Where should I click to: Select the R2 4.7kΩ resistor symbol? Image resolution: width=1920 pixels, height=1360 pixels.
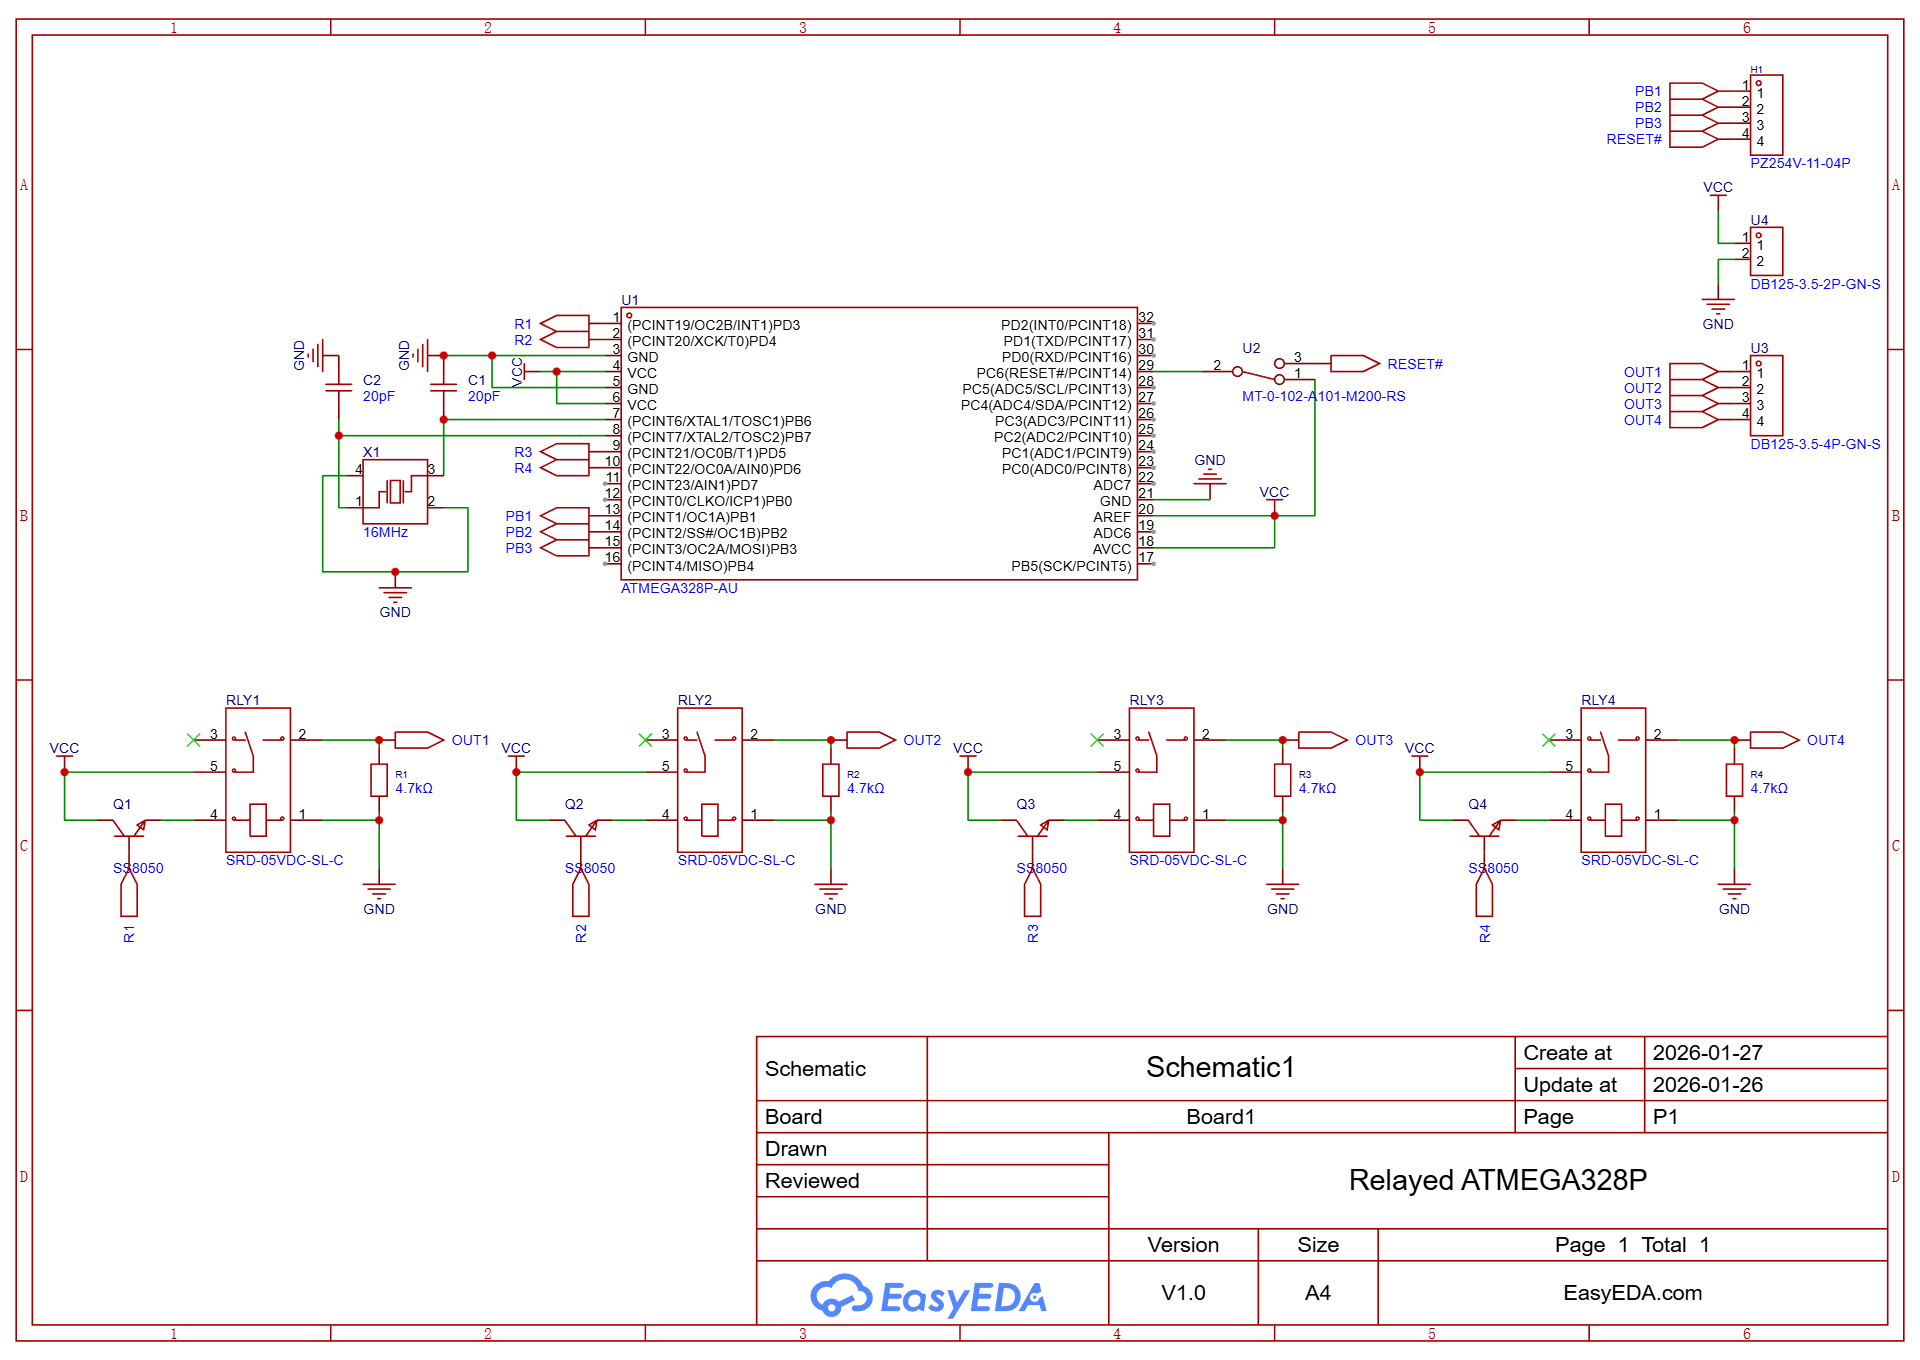tap(831, 780)
